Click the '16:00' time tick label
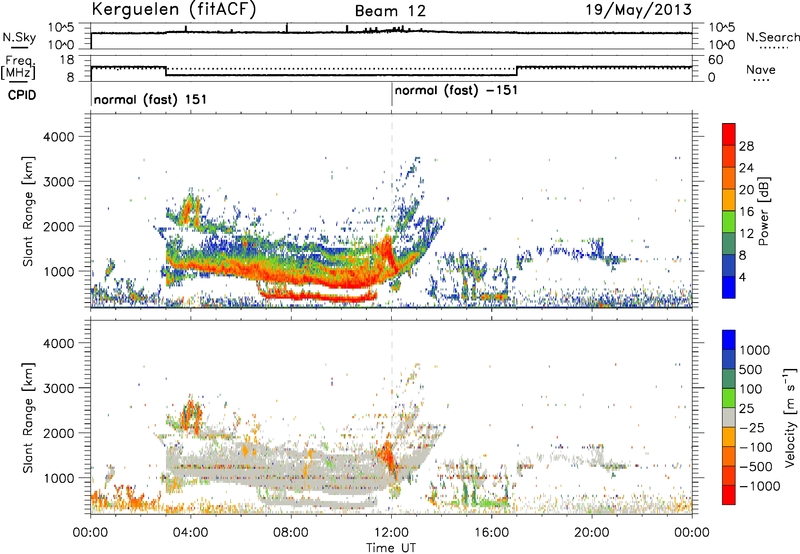Image resolution: width=800 pixels, height=554 pixels. click(491, 533)
